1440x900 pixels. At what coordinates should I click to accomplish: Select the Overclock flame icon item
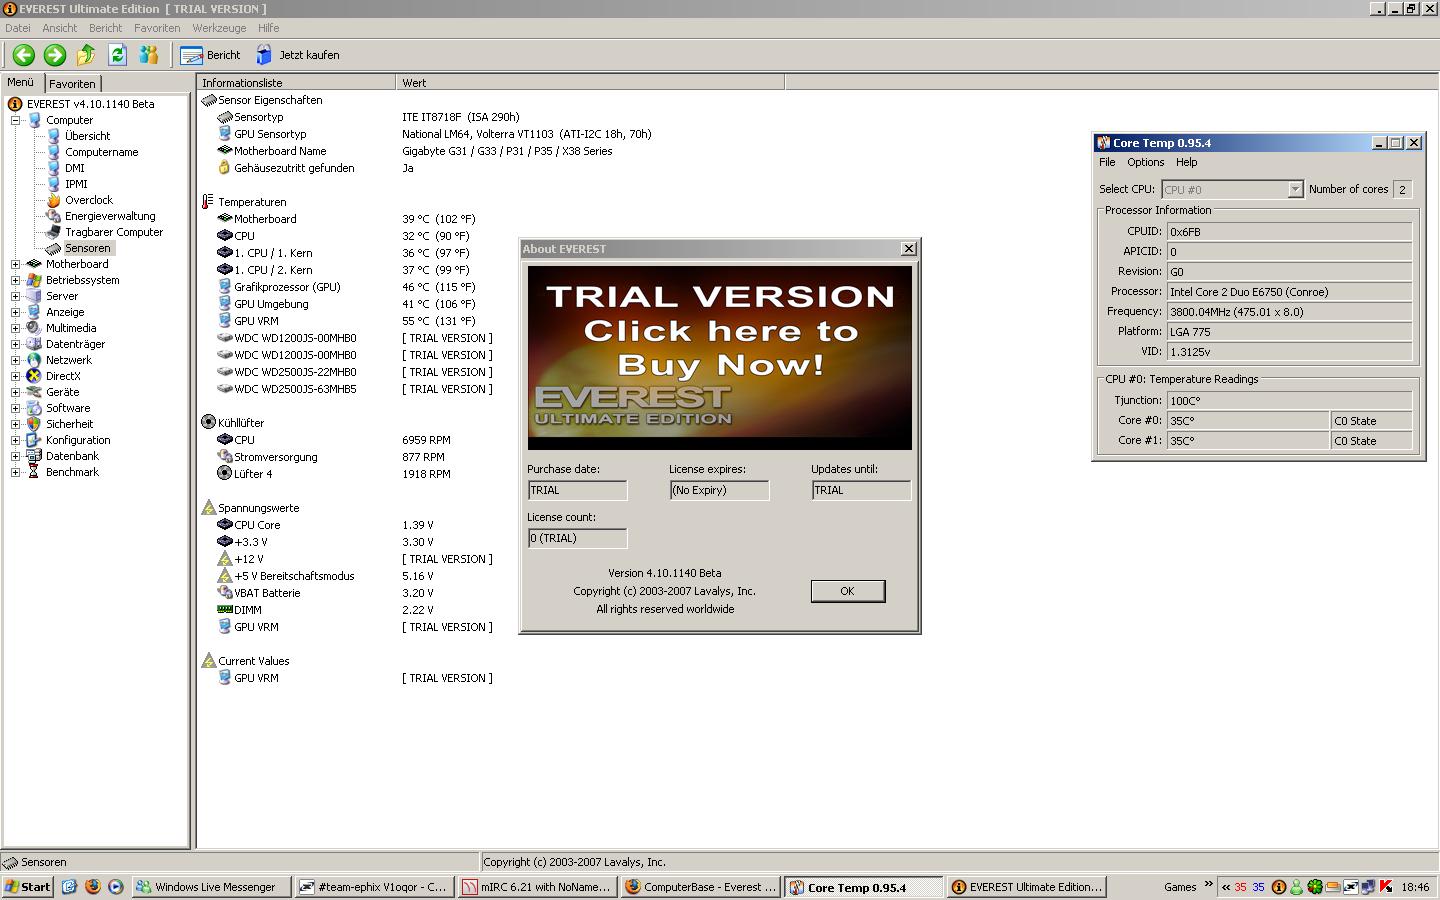[x=54, y=200]
